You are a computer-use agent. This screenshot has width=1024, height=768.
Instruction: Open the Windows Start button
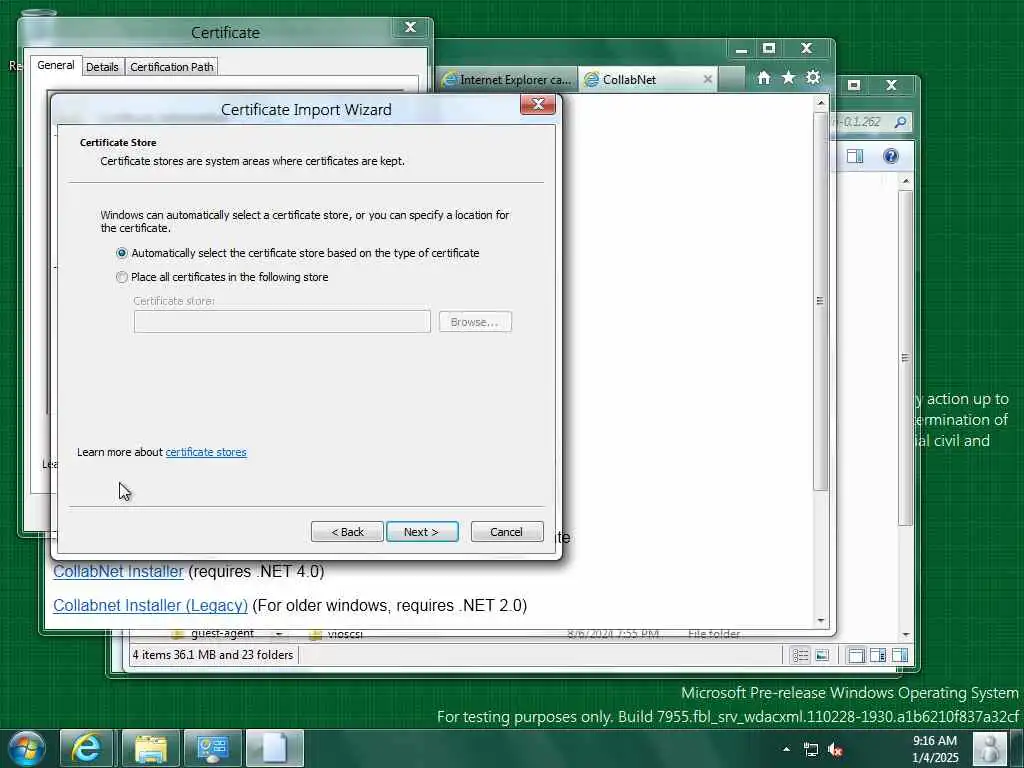pos(26,748)
